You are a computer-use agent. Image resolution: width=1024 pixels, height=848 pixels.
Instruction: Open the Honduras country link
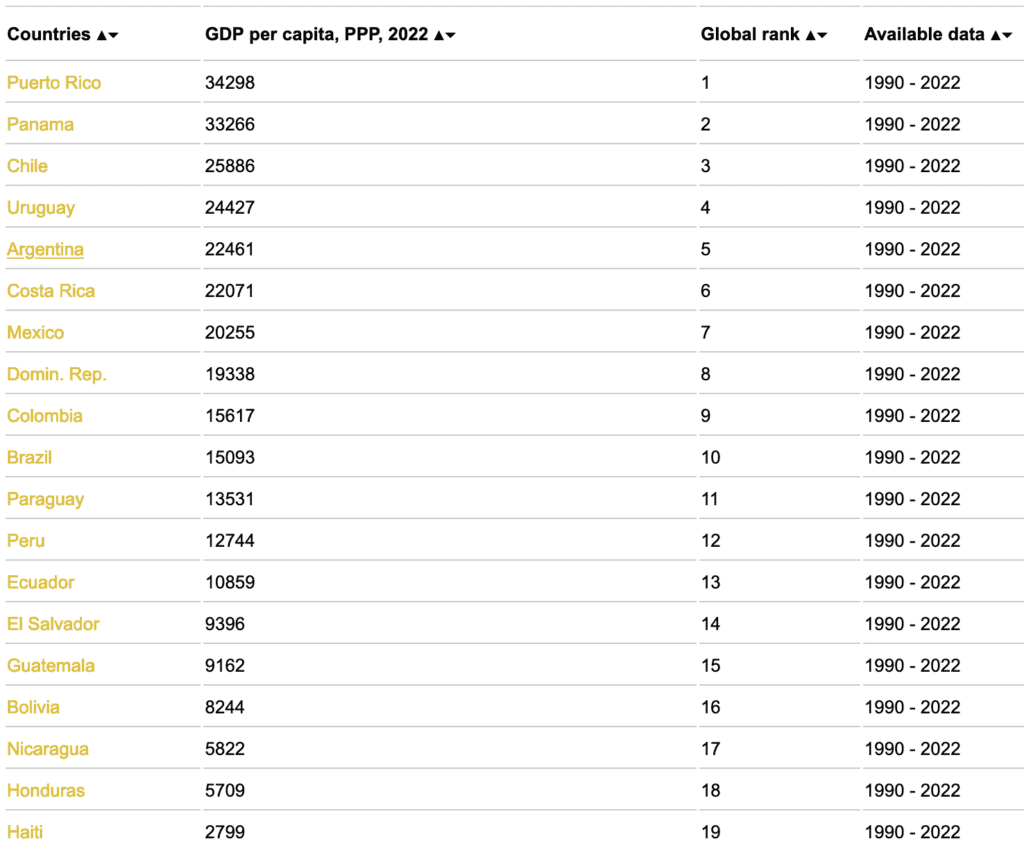pyautogui.click(x=46, y=791)
